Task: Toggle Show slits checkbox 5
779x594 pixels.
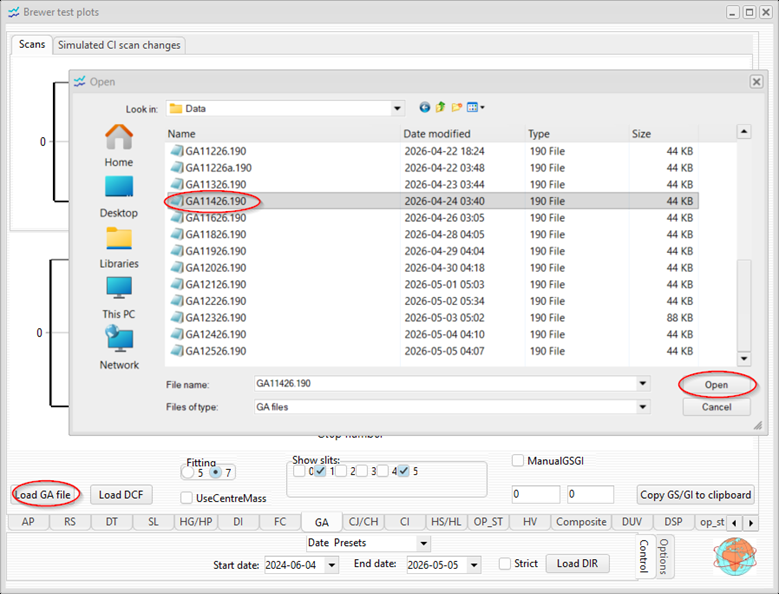Action: (x=403, y=471)
